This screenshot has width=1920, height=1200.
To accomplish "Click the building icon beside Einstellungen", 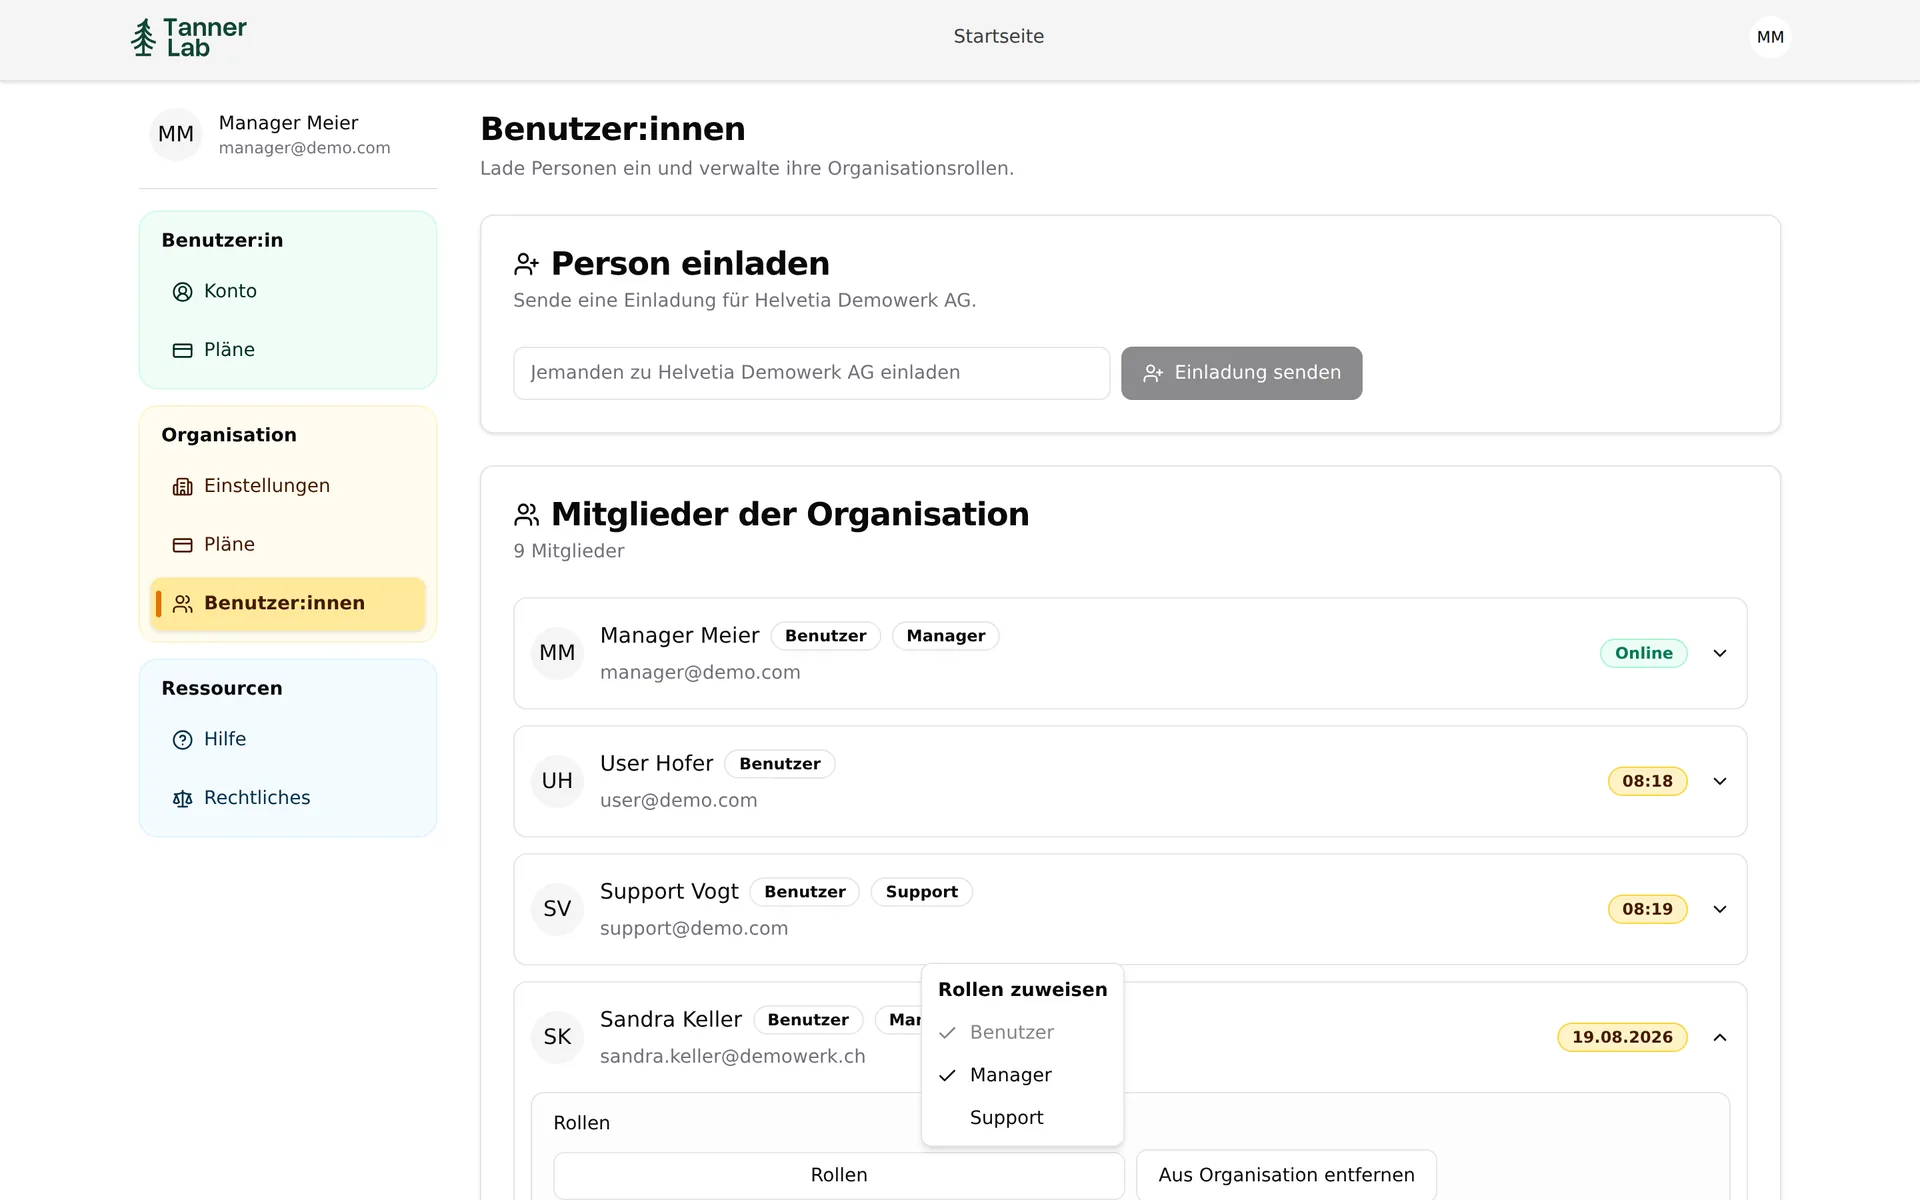I will (182, 487).
